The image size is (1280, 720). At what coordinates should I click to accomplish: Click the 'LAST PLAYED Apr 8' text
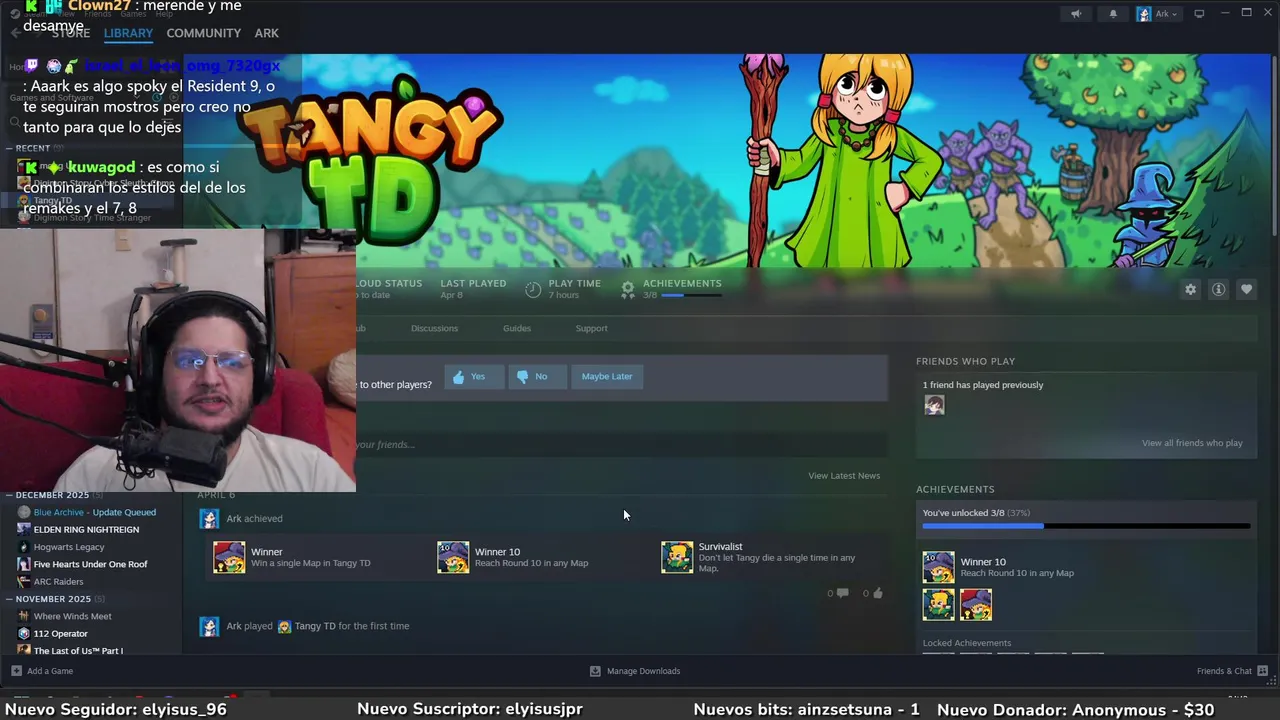click(473, 289)
